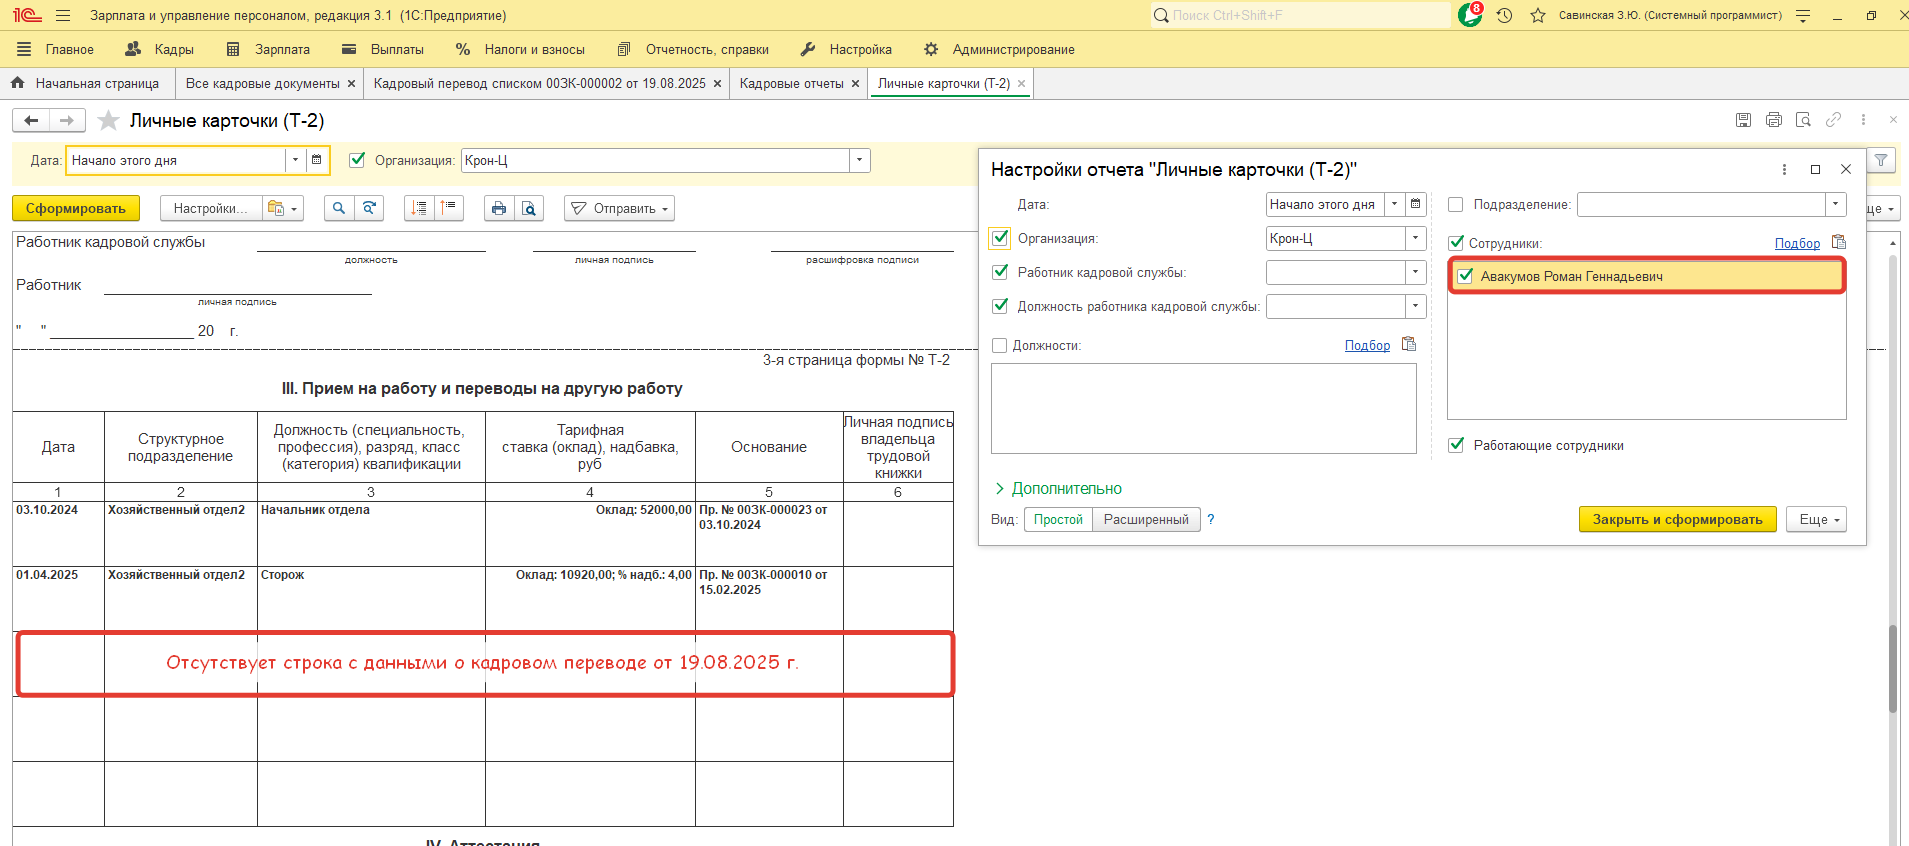This screenshot has height=846, width=1909.
Task: Switch to Кадровые отчеты tab
Action: pyautogui.click(x=791, y=84)
